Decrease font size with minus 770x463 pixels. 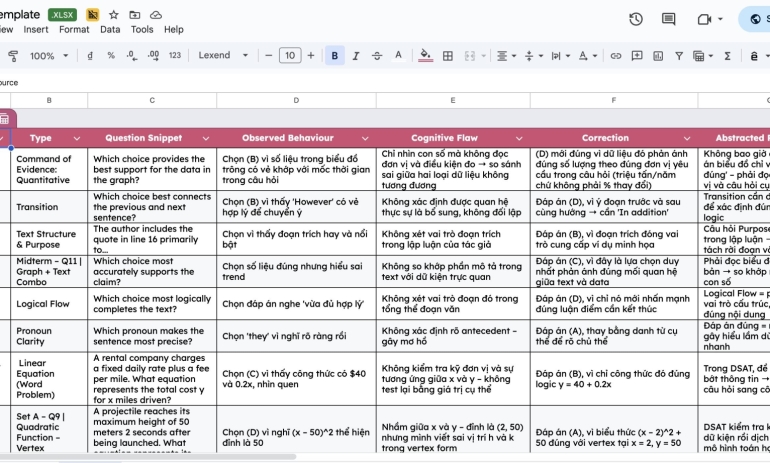coord(268,55)
